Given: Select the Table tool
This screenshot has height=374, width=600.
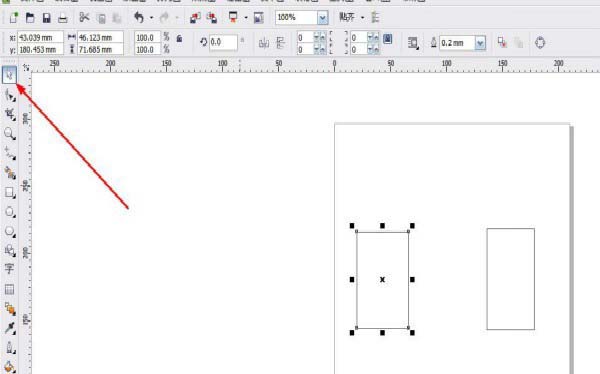Looking at the screenshot, I should (10, 289).
